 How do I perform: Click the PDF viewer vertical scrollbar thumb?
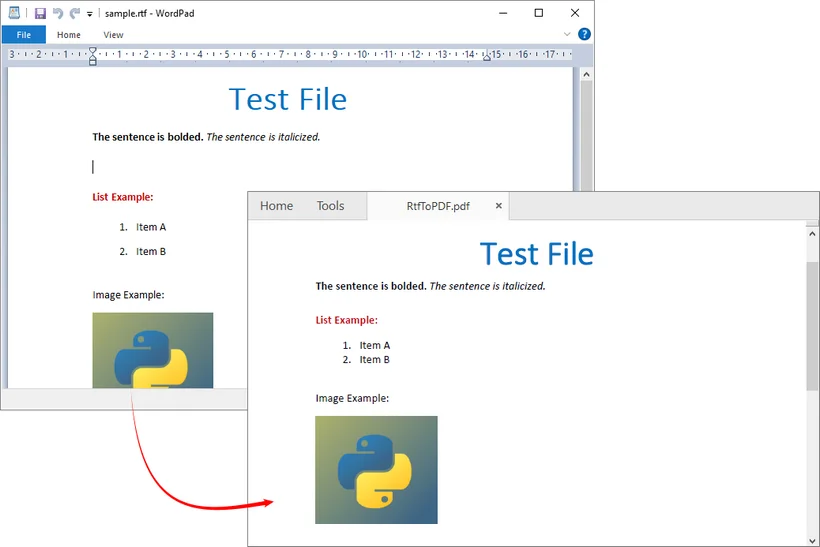tap(812, 326)
